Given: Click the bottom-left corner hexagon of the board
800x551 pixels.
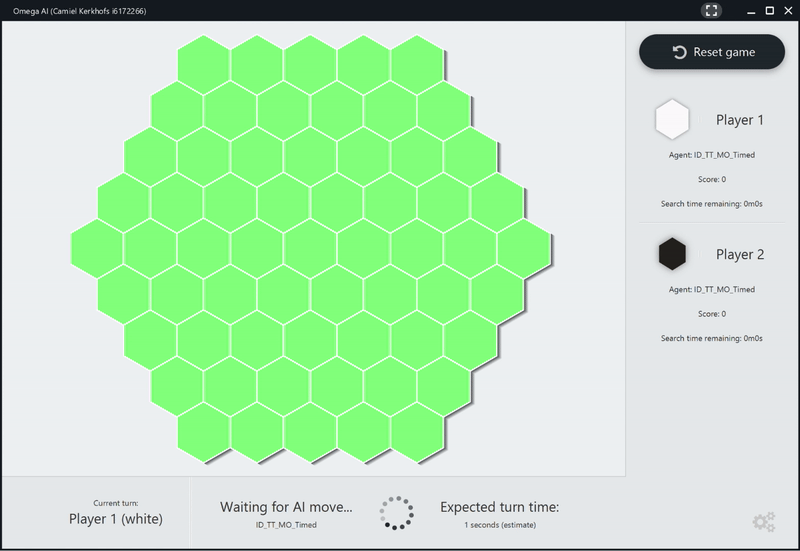Looking at the screenshot, I should 203,430.
